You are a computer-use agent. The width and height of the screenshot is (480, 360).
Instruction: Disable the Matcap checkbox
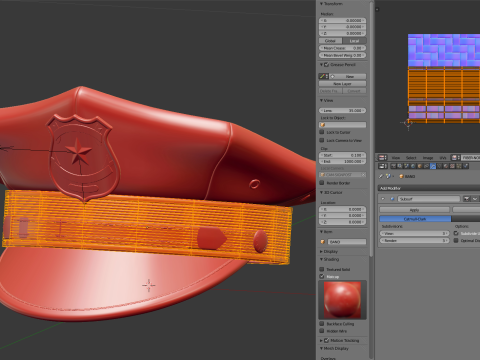pyautogui.click(x=322, y=276)
